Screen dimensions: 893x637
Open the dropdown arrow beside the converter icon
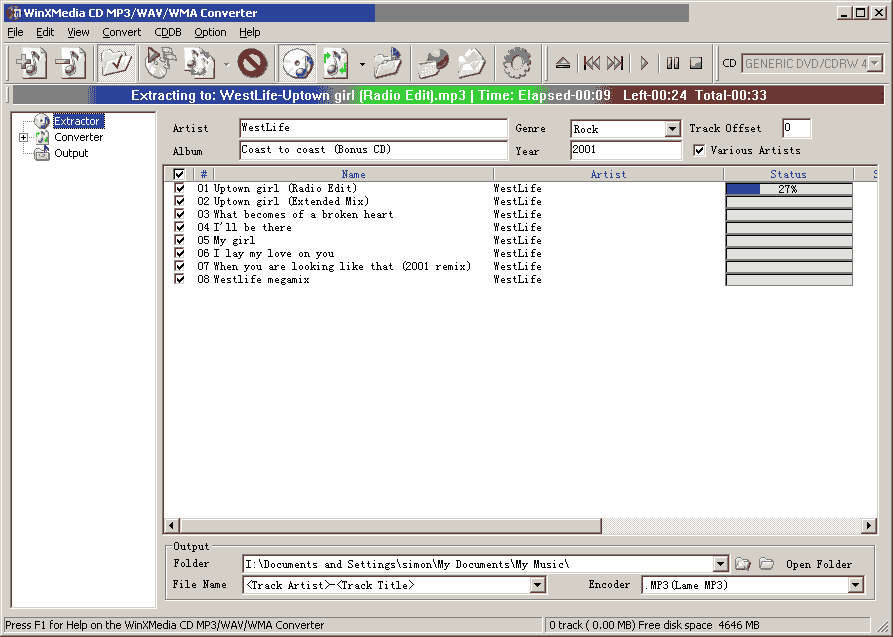362,64
